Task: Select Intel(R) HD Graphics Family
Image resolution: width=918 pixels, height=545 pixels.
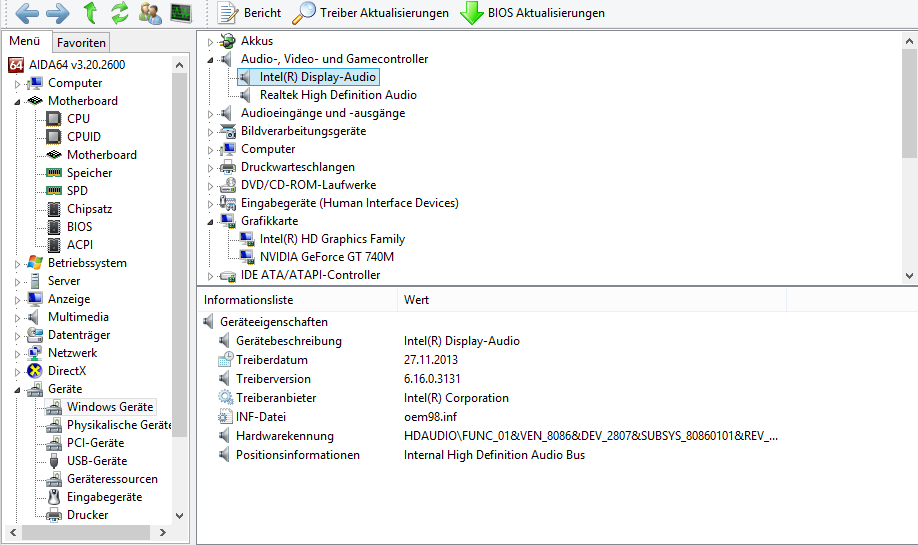Action: pyautogui.click(x=333, y=239)
